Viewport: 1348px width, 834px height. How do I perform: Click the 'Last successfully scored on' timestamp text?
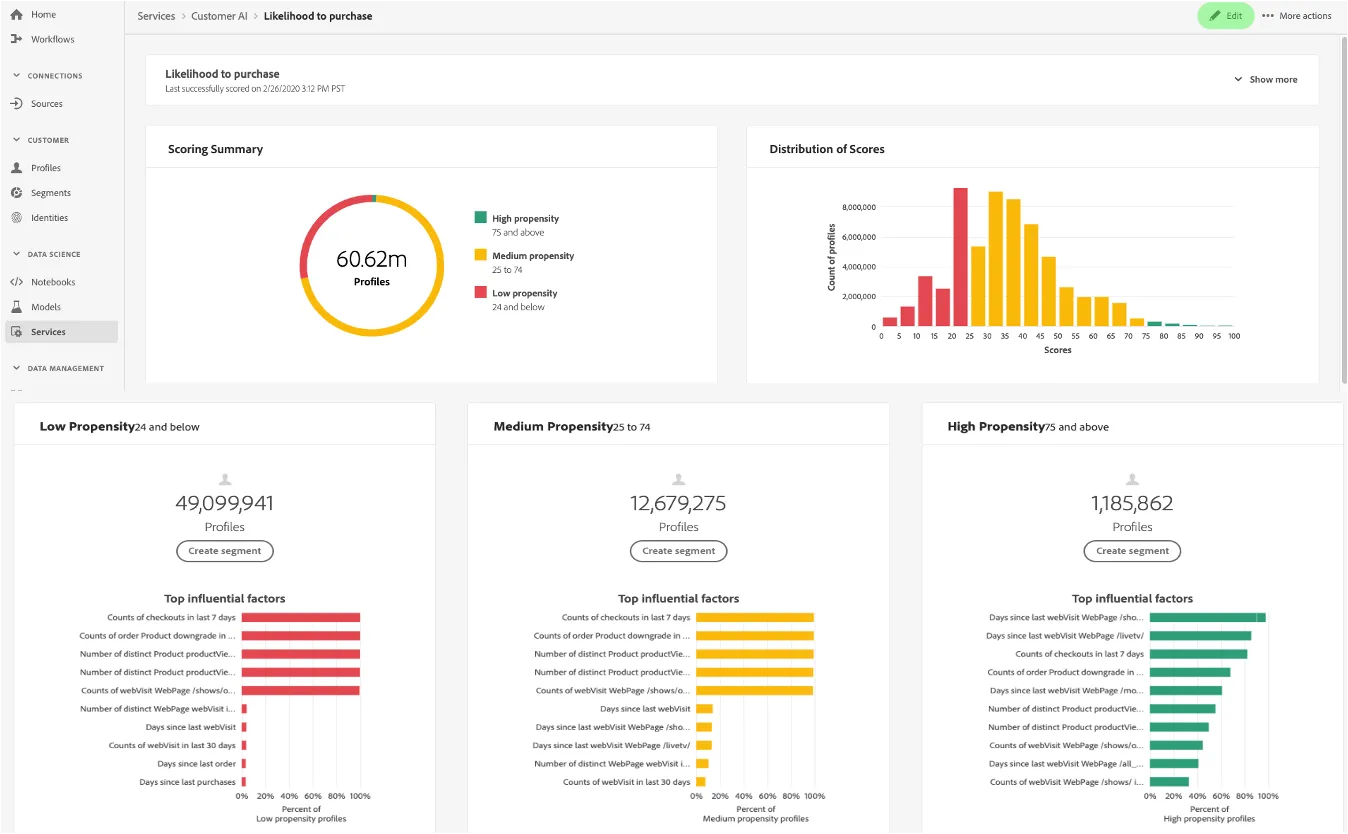coord(255,89)
